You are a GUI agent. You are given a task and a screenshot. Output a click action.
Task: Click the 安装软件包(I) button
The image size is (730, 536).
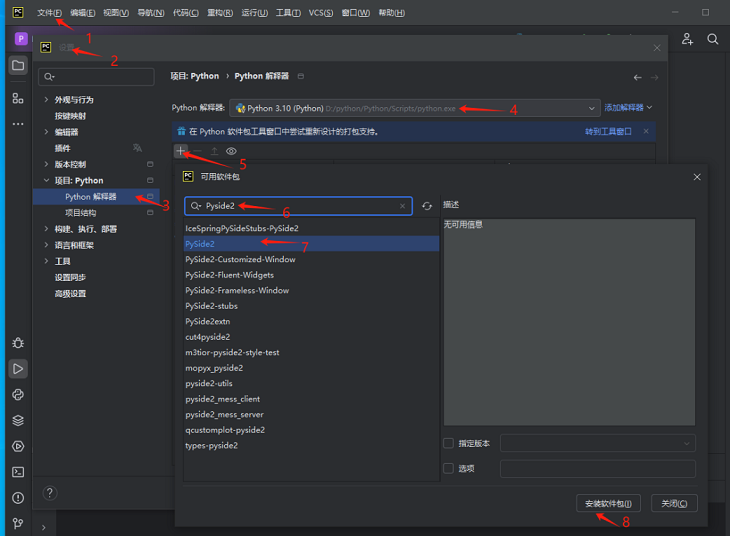pyautogui.click(x=608, y=503)
